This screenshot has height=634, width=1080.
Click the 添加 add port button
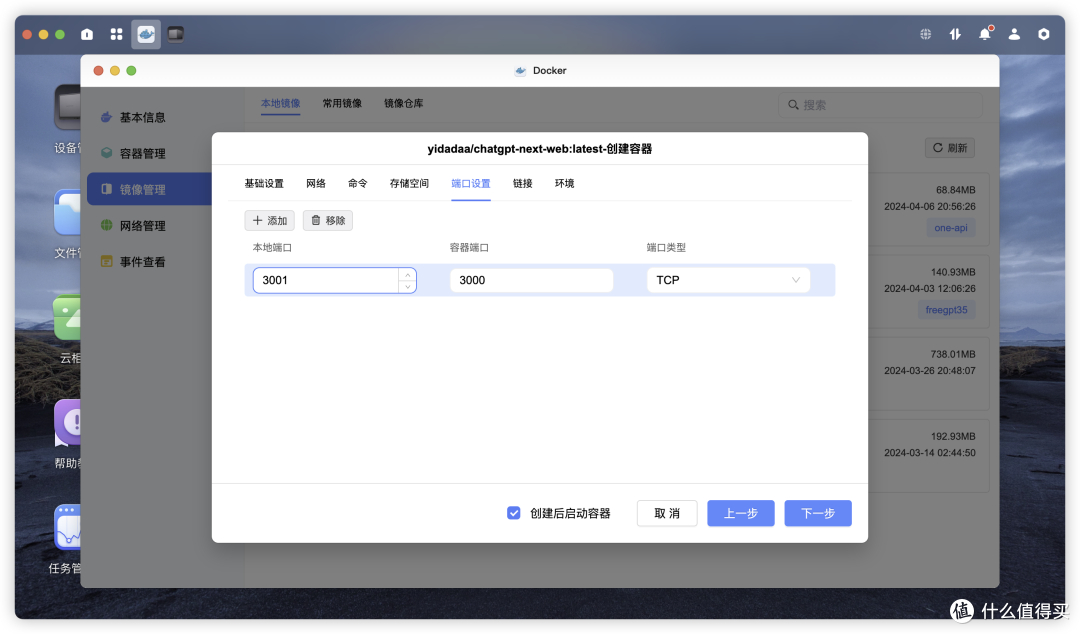click(269, 221)
